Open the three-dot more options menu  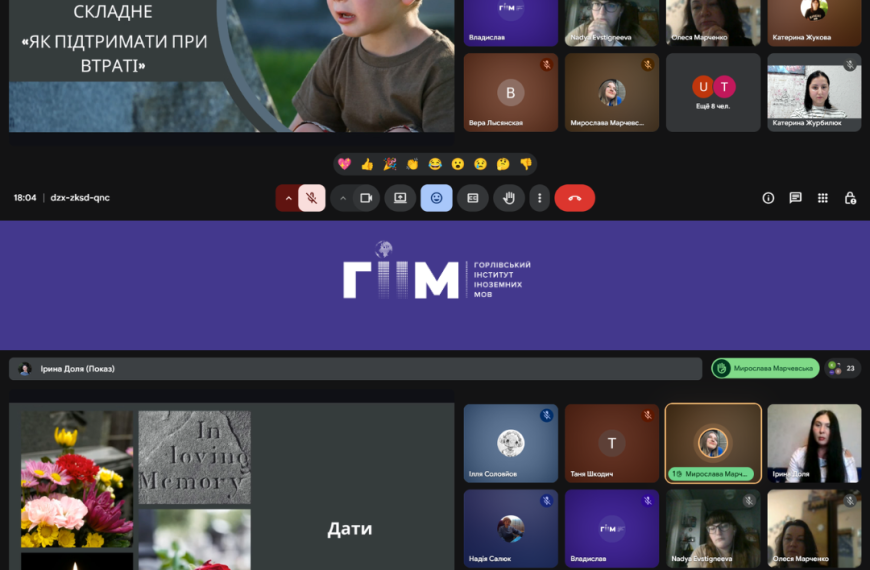click(539, 198)
